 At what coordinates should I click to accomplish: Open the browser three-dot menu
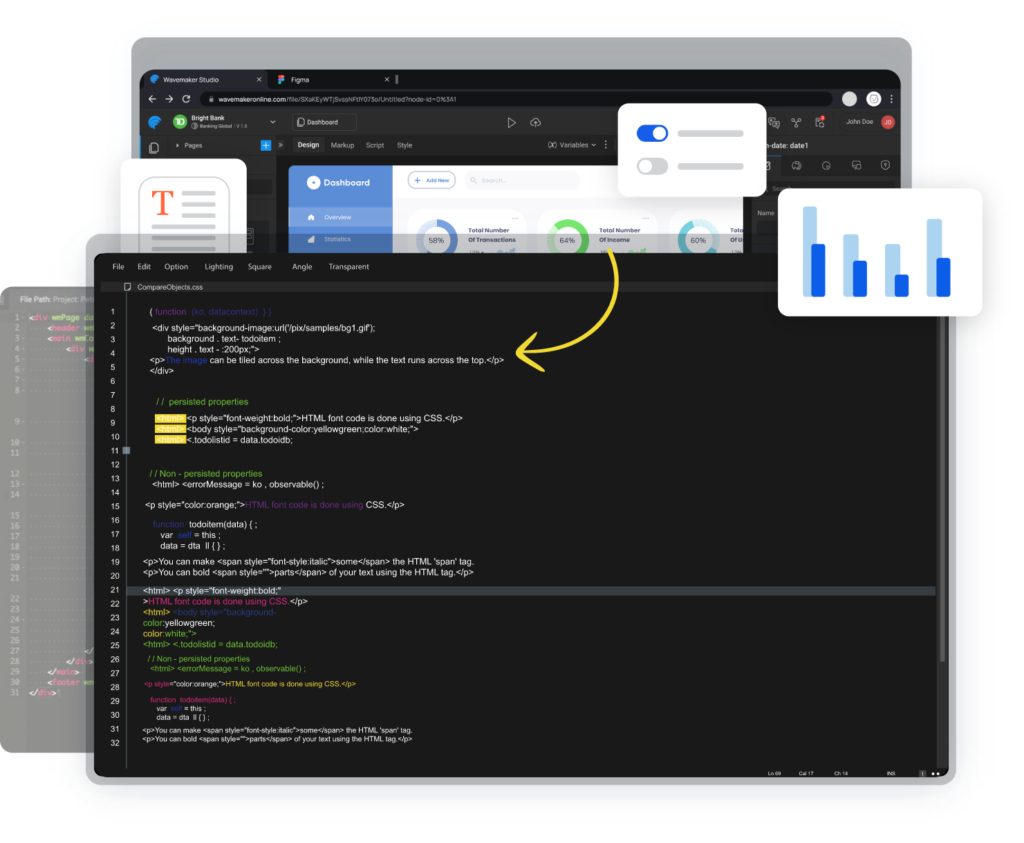(x=891, y=99)
